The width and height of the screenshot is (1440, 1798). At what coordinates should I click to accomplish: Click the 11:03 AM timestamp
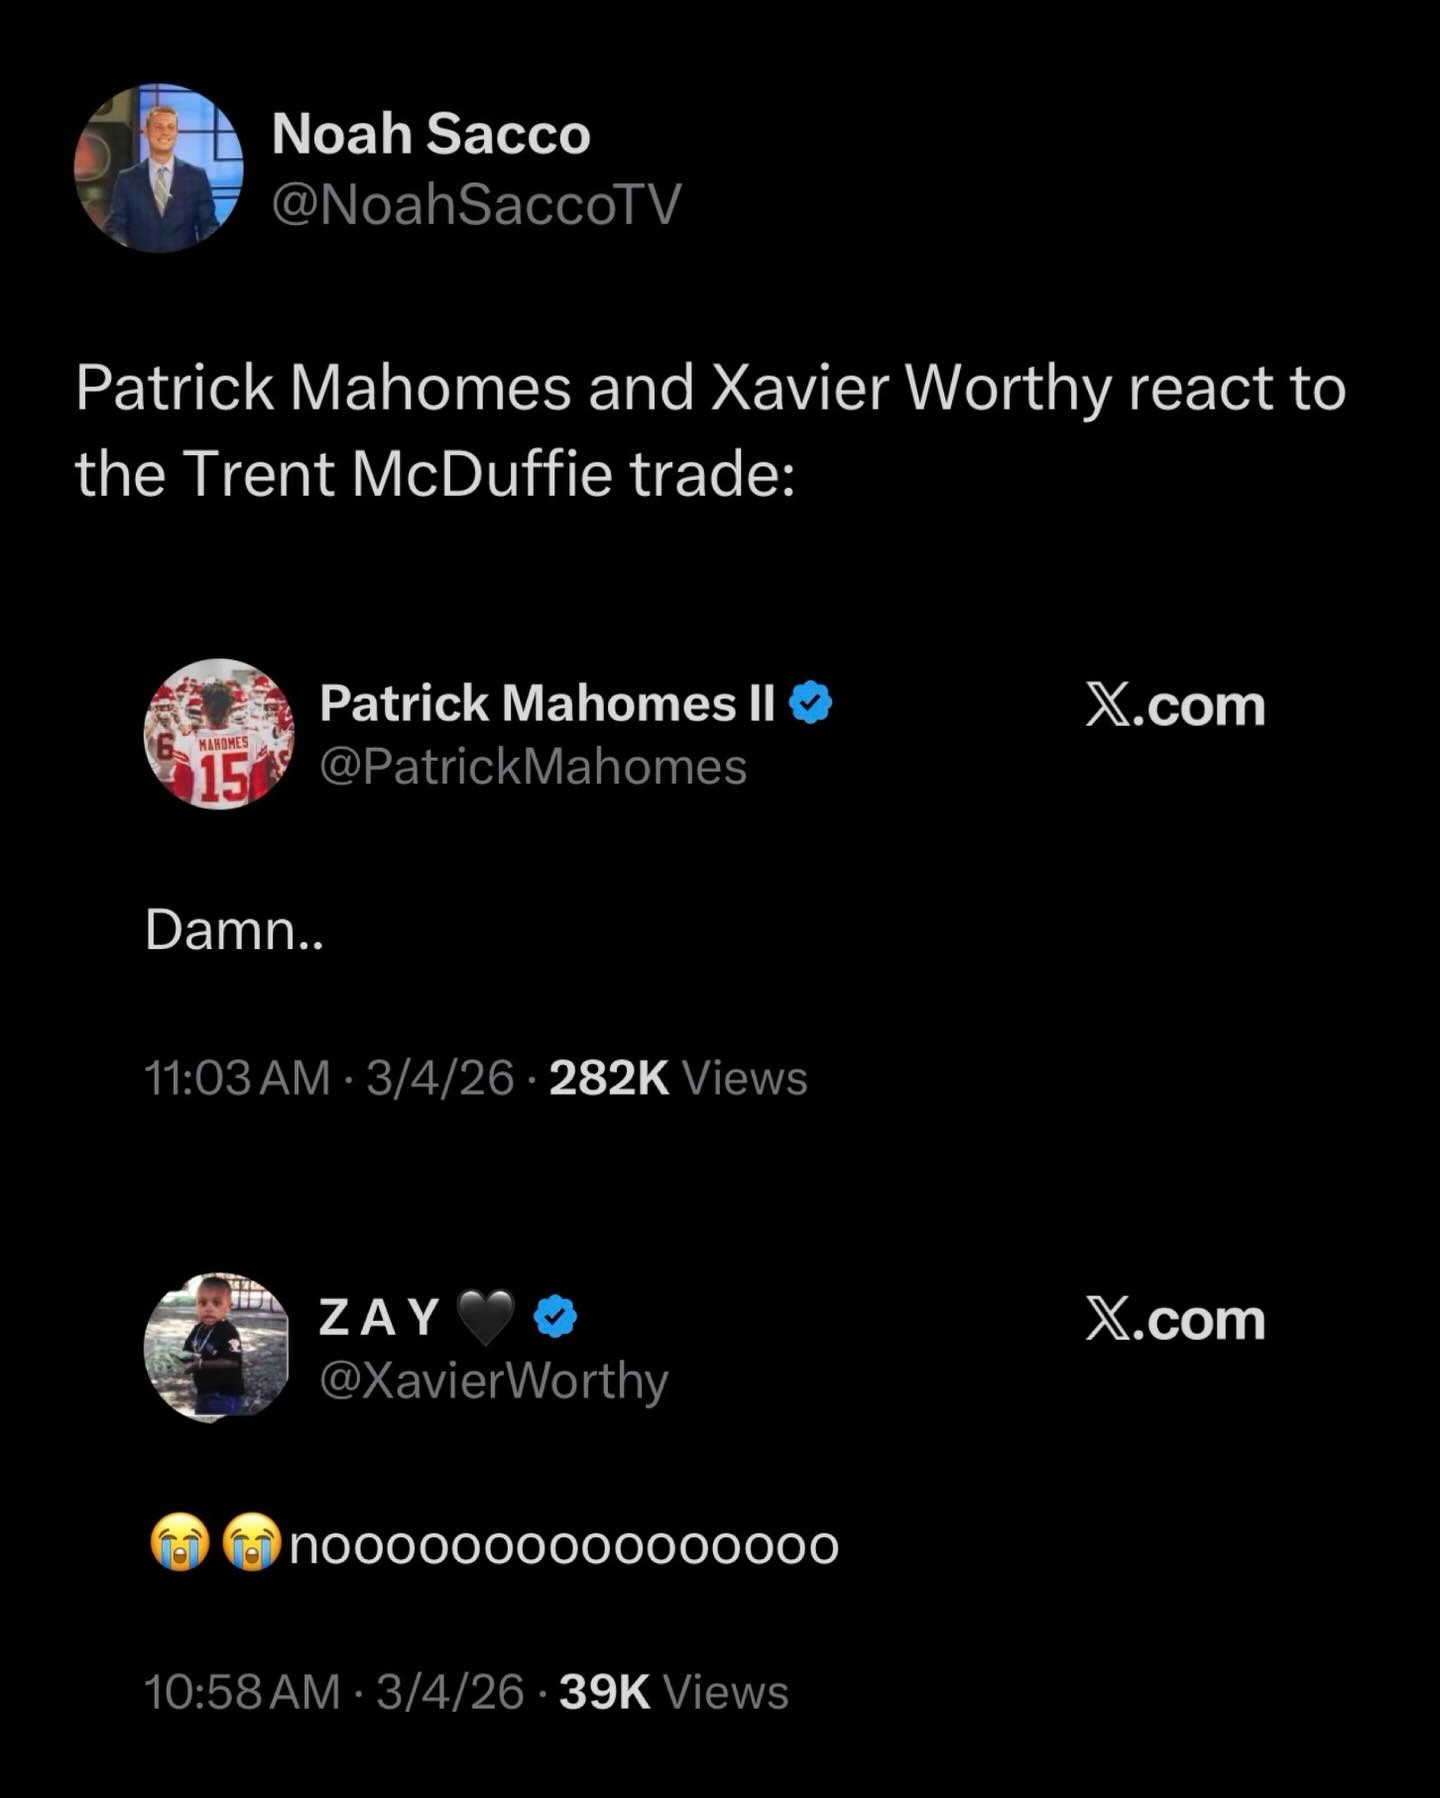tap(237, 1078)
